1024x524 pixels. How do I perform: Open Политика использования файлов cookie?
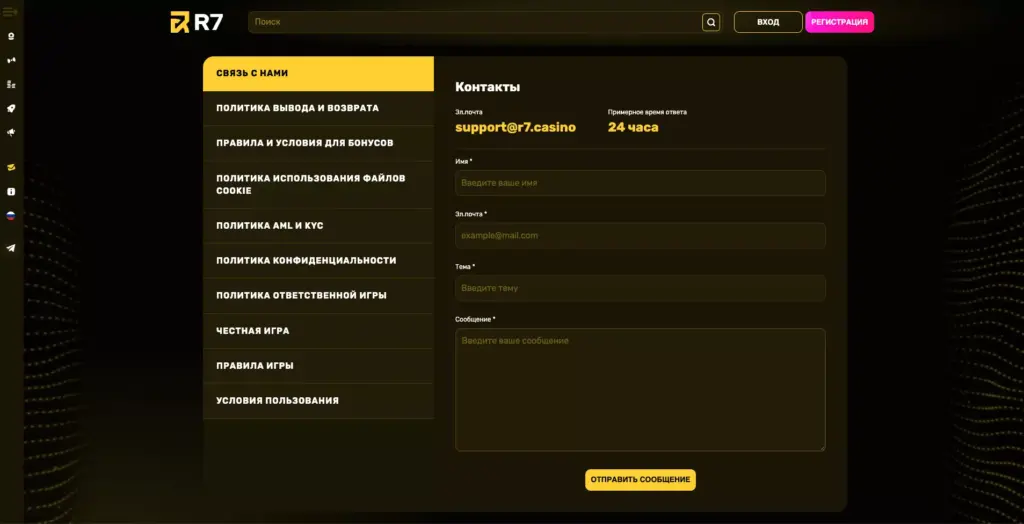click(318, 185)
